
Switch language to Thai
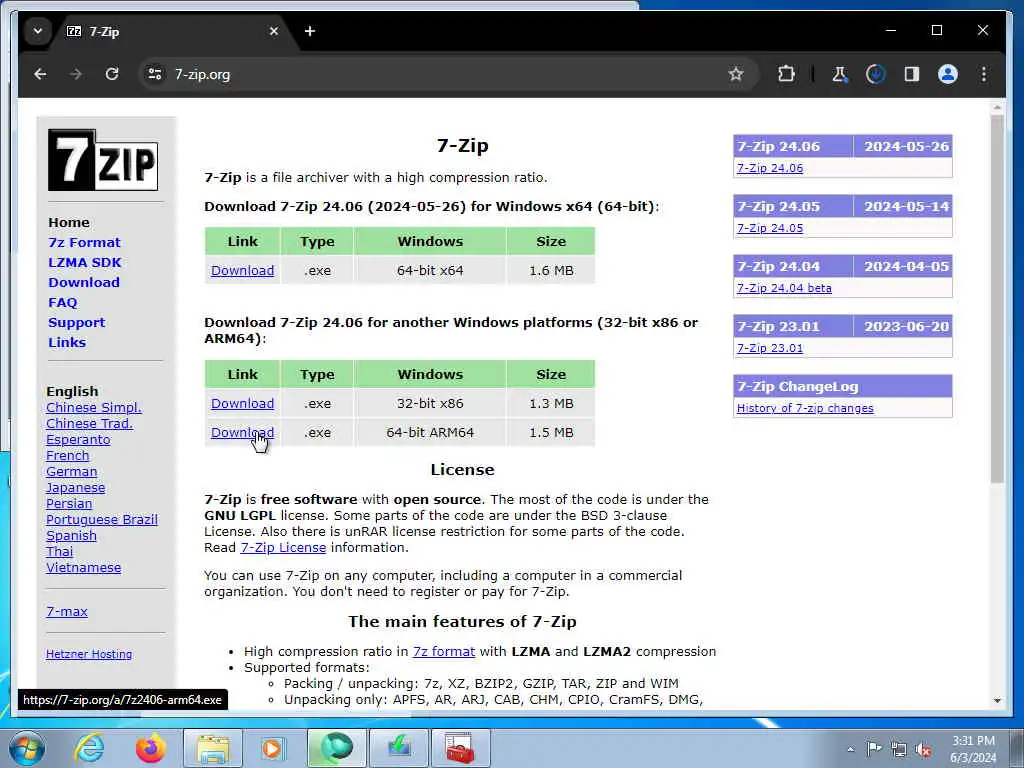click(x=59, y=552)
